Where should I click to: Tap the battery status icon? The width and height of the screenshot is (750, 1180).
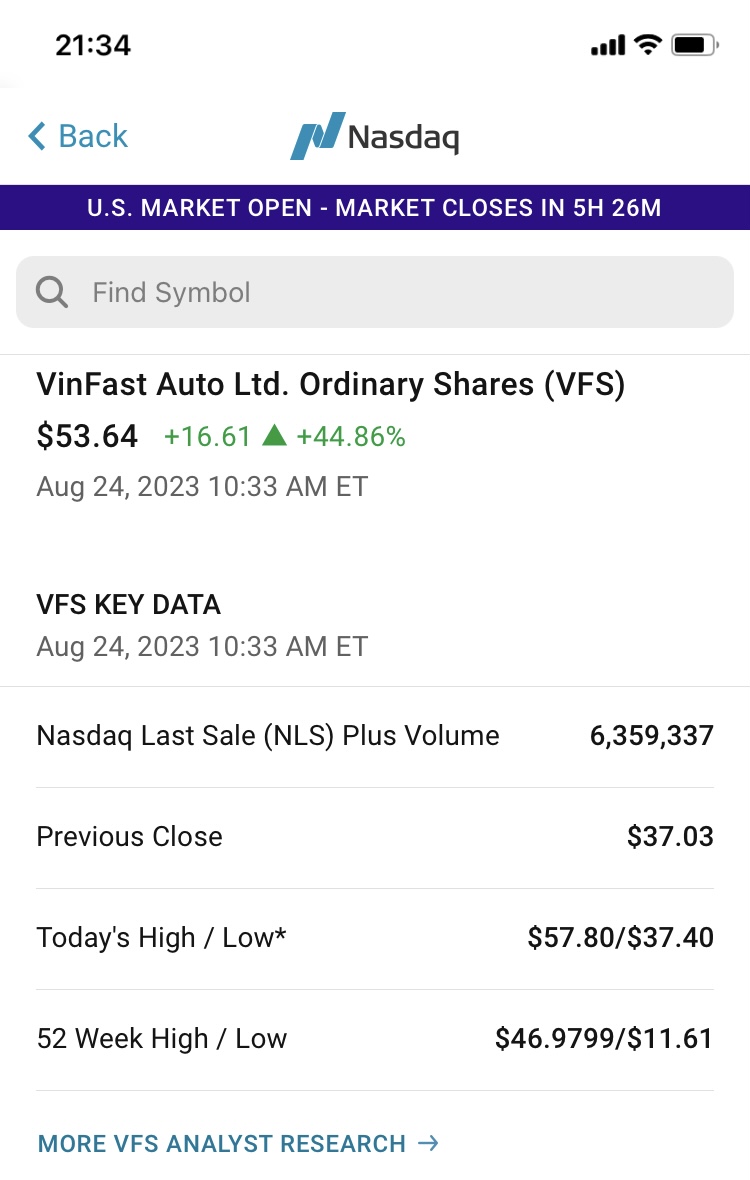pos(694,45)
